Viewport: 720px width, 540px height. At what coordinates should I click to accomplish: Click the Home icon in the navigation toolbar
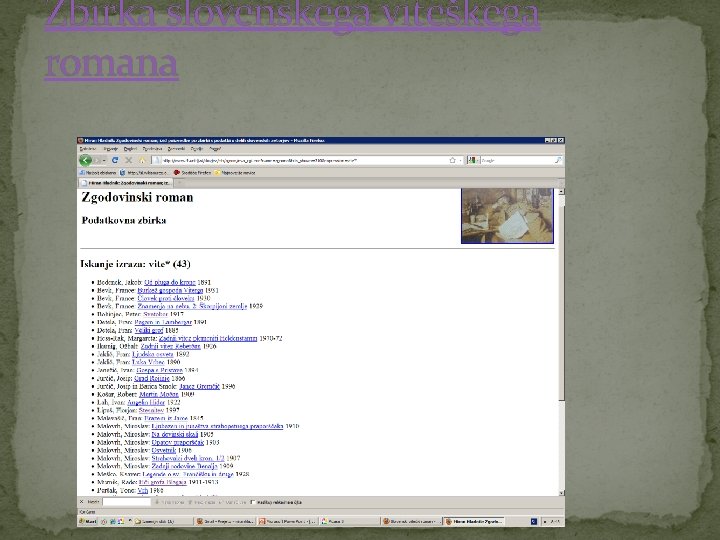tap(142, 160)
